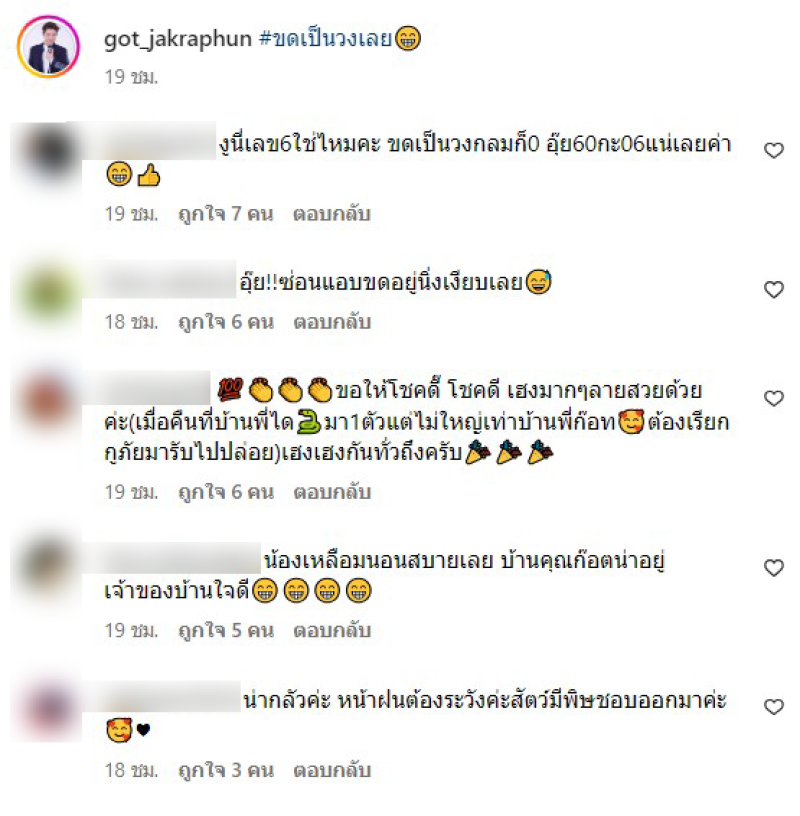Like the ขอให้โชคดี comment with clapping emojis
Screen dimensions: 800x816
tap(773, 398)
